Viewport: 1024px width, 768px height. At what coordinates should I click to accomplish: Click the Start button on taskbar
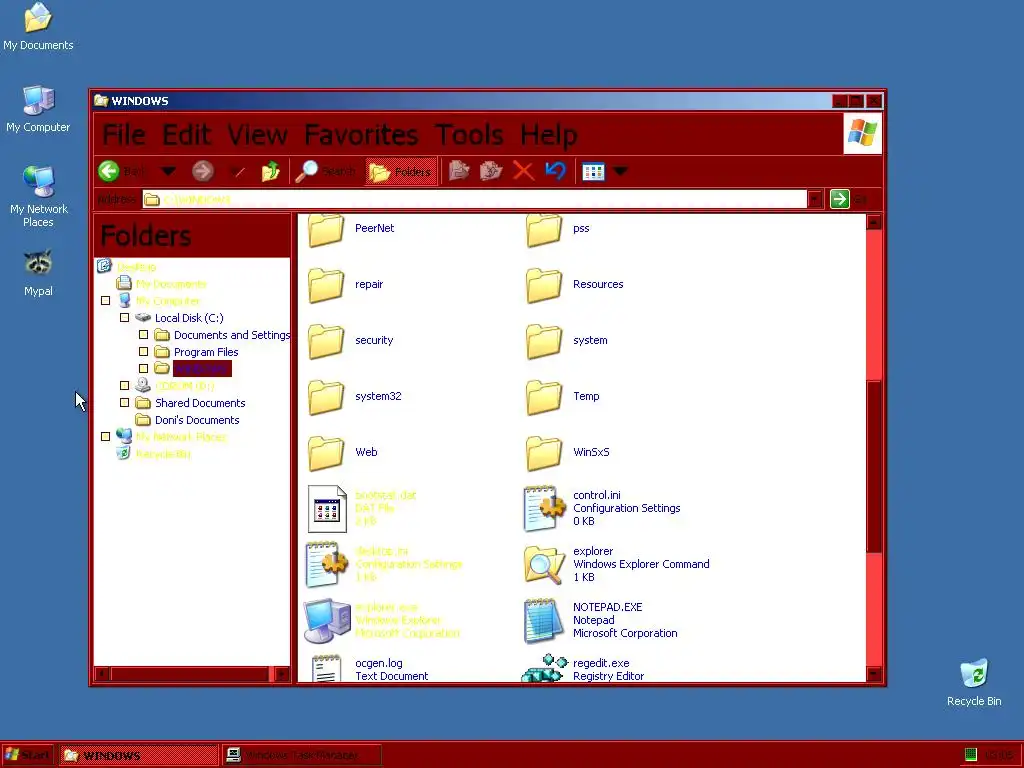coord(27,756)
